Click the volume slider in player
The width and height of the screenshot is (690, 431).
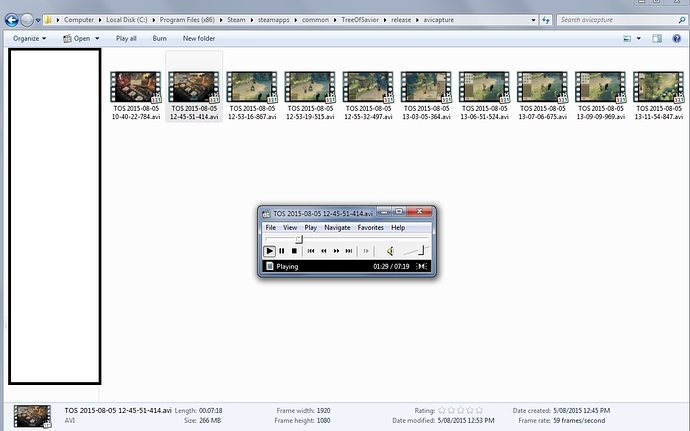click(415, 251)
